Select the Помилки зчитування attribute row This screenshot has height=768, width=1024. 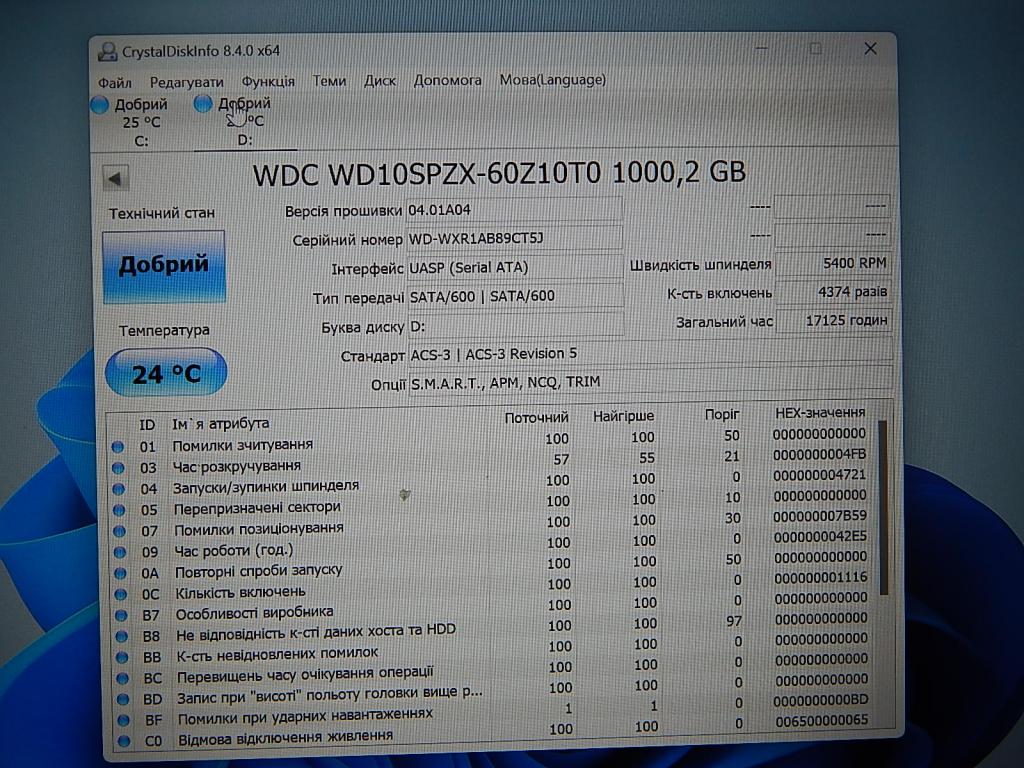(491, 440)
